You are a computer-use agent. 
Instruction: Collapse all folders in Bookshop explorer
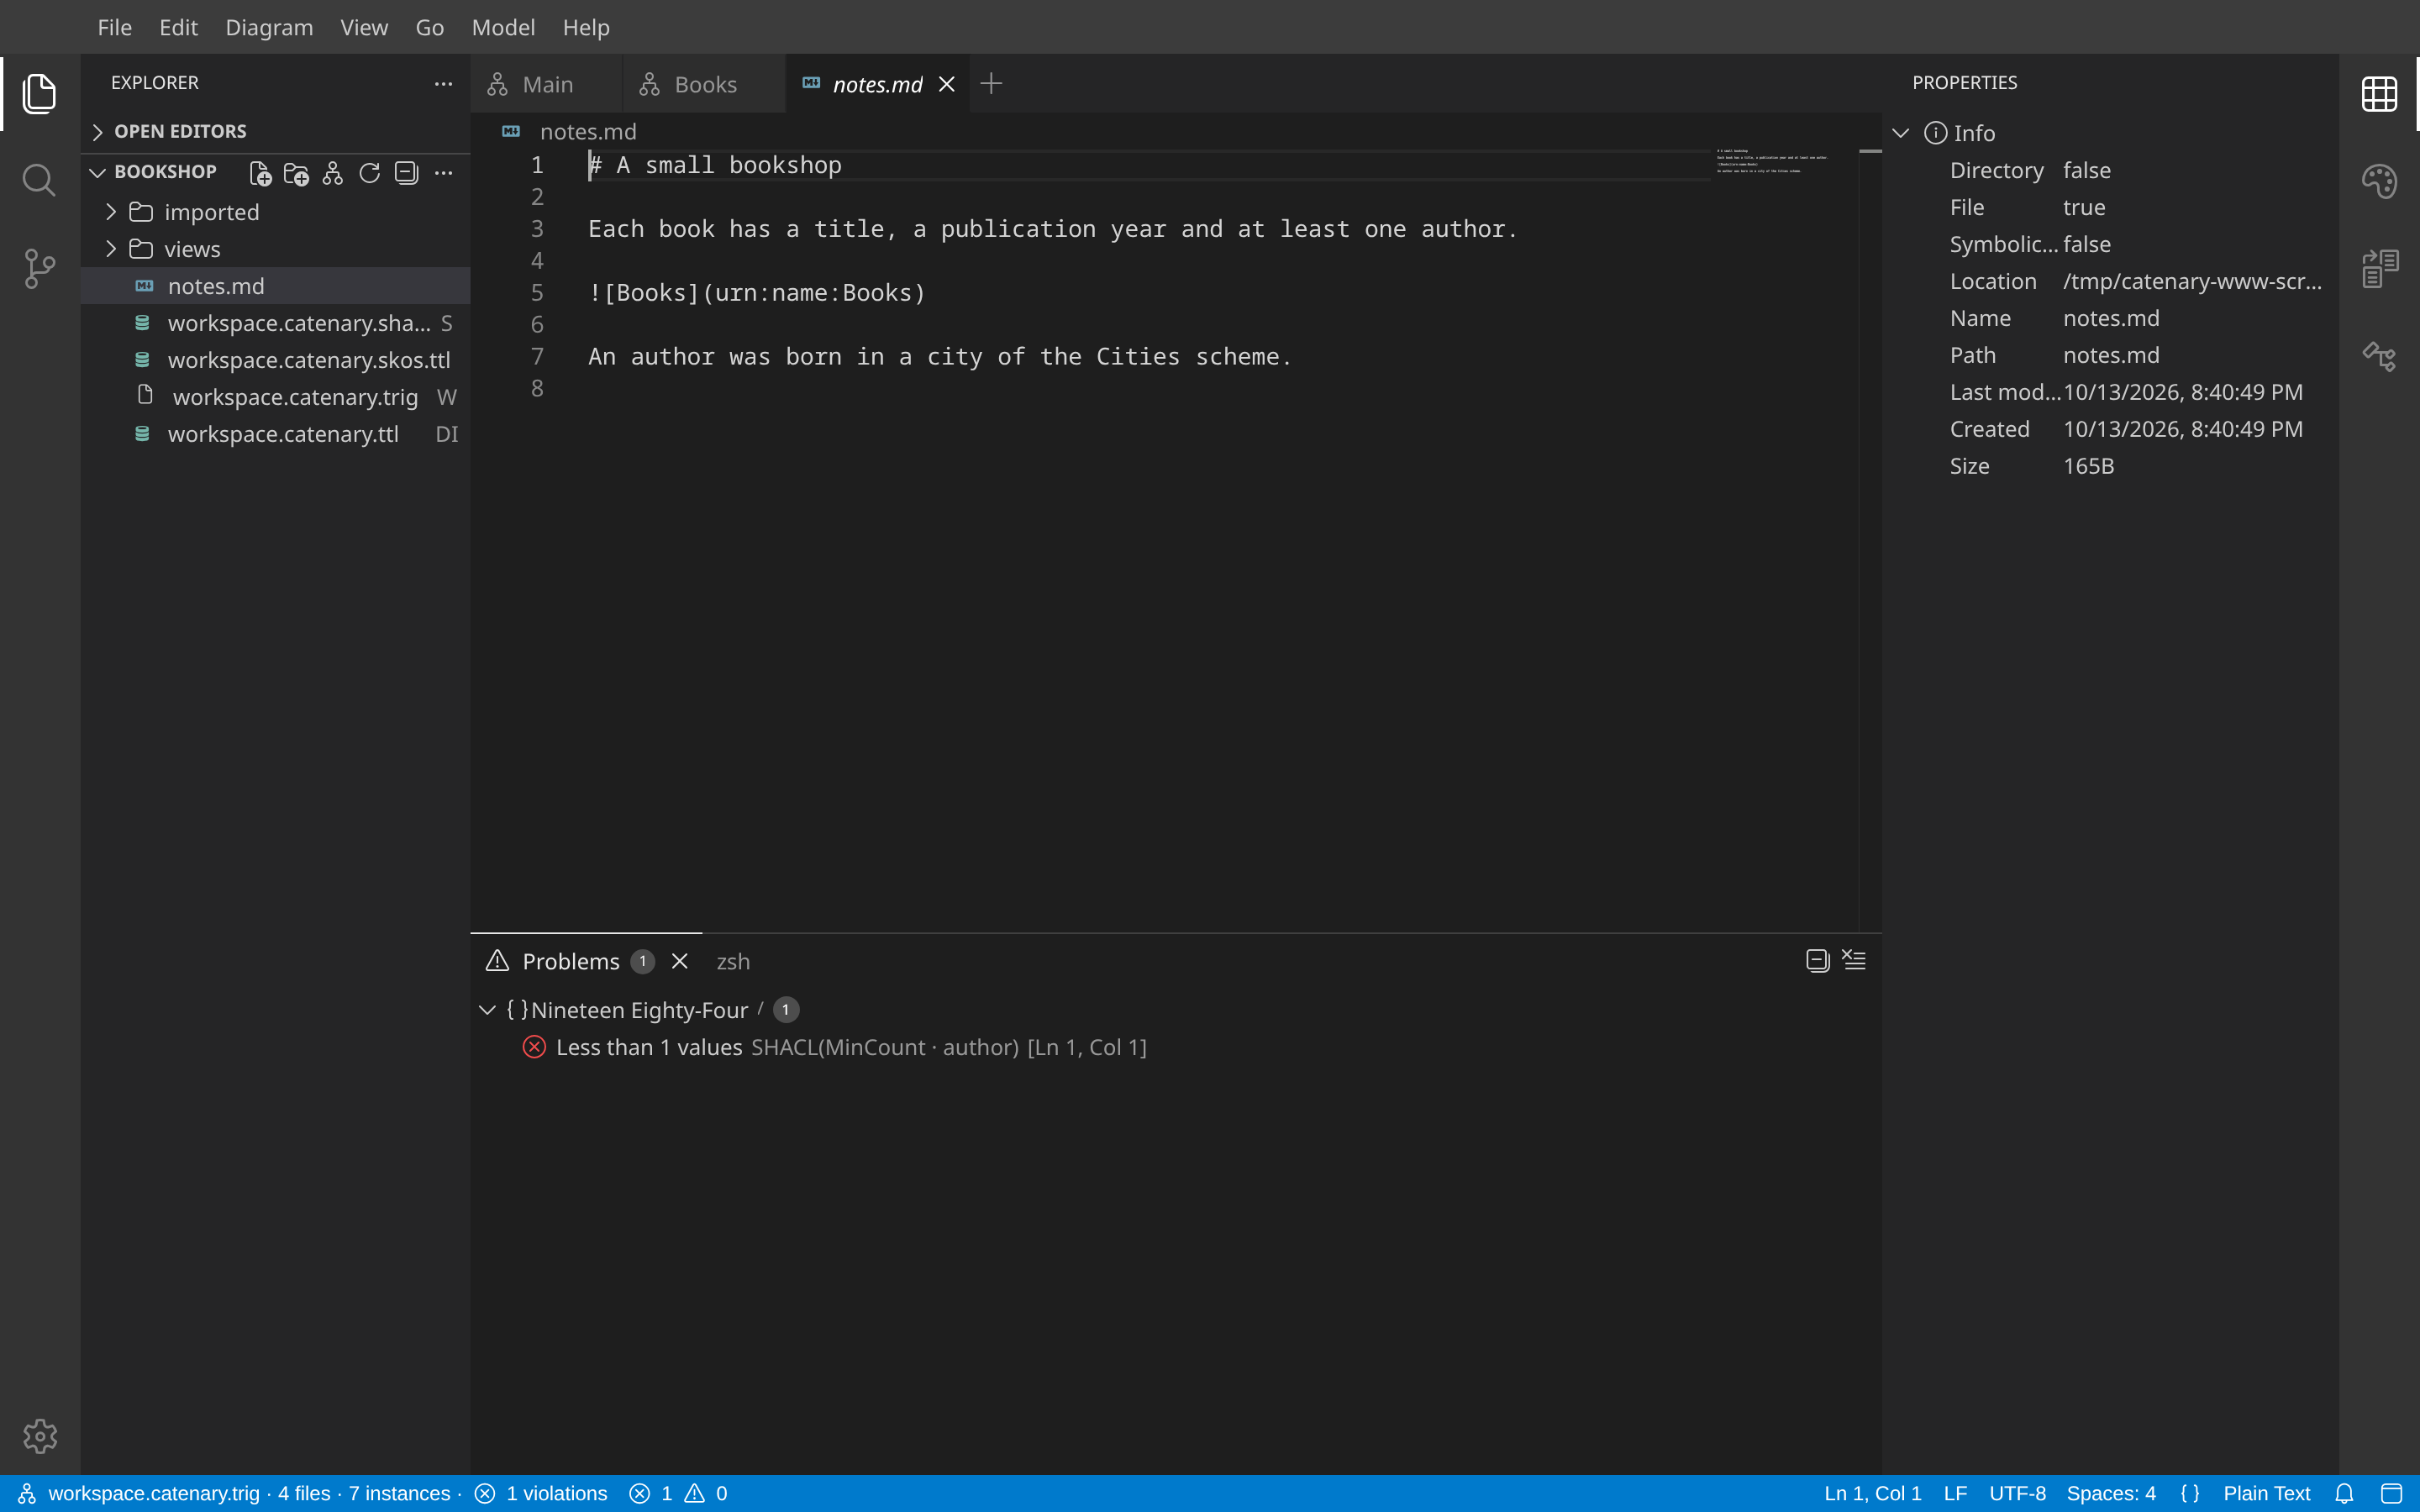pyautogui.click(x=406, y=173)
